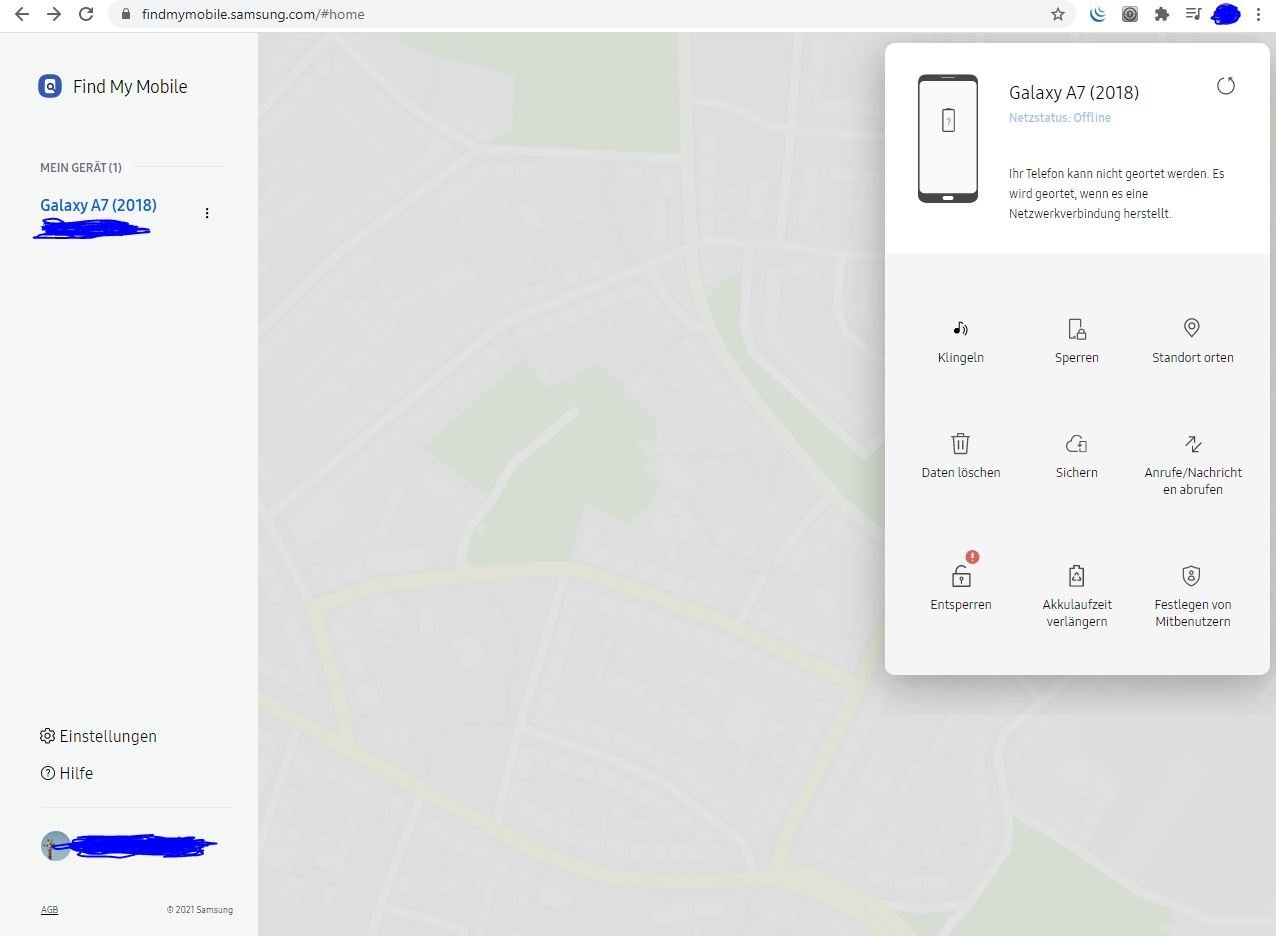Click the phone image in the device card
Screen dimensions: 1276x936
point(948,138)
